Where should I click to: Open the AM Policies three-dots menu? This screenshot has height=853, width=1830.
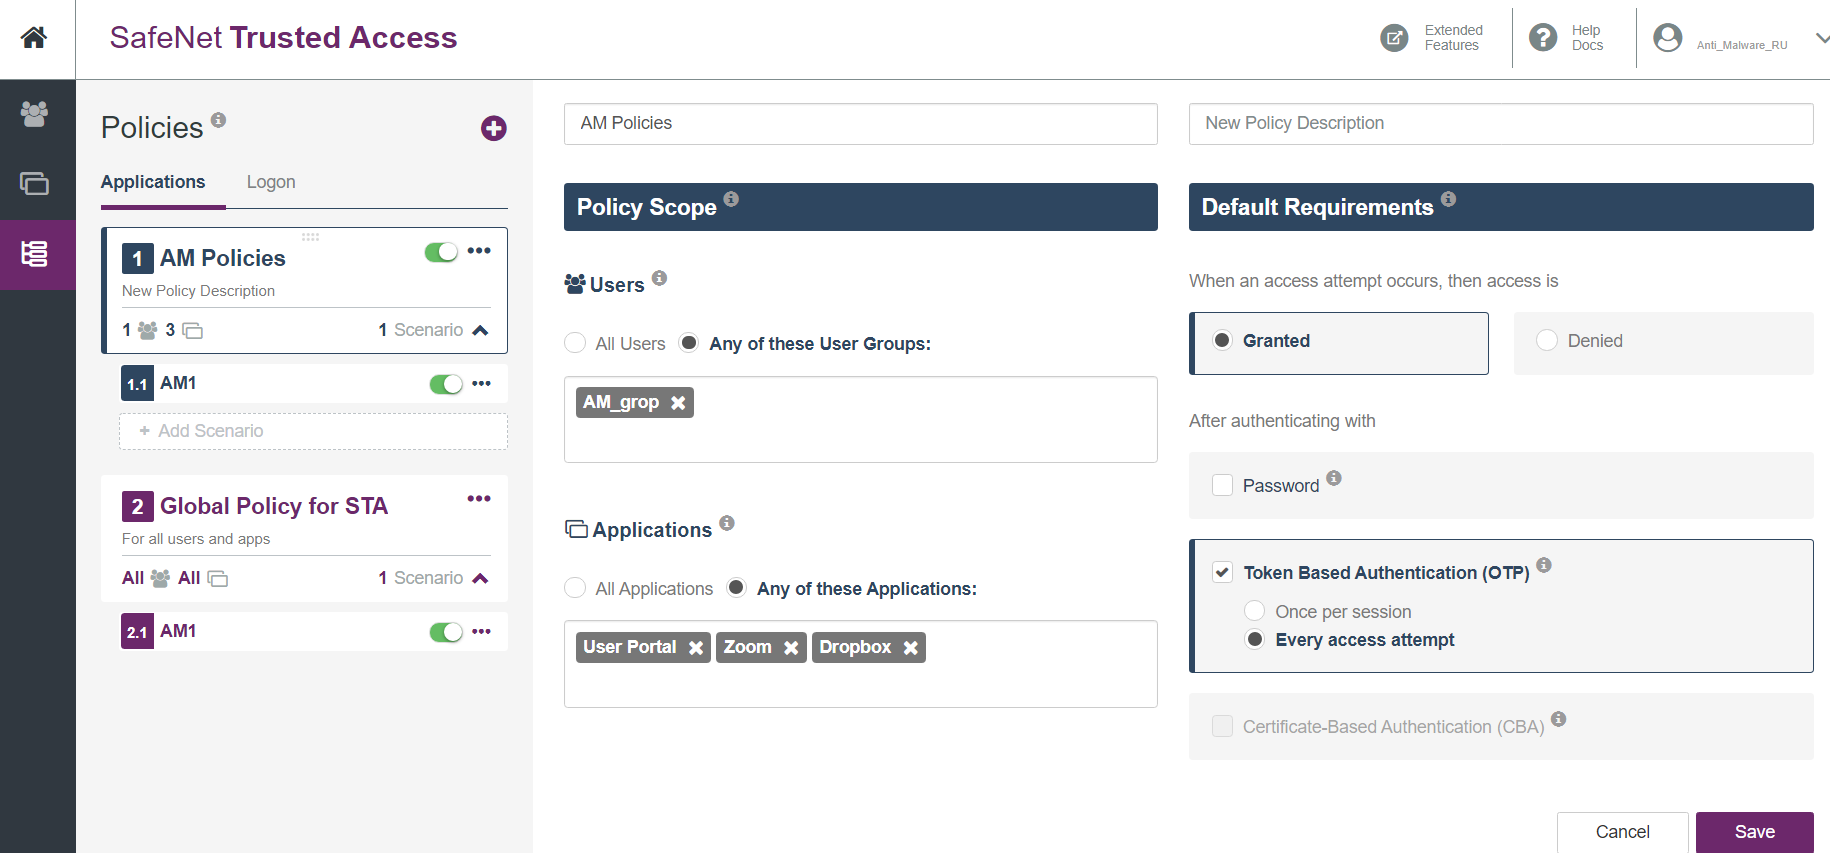479,251
